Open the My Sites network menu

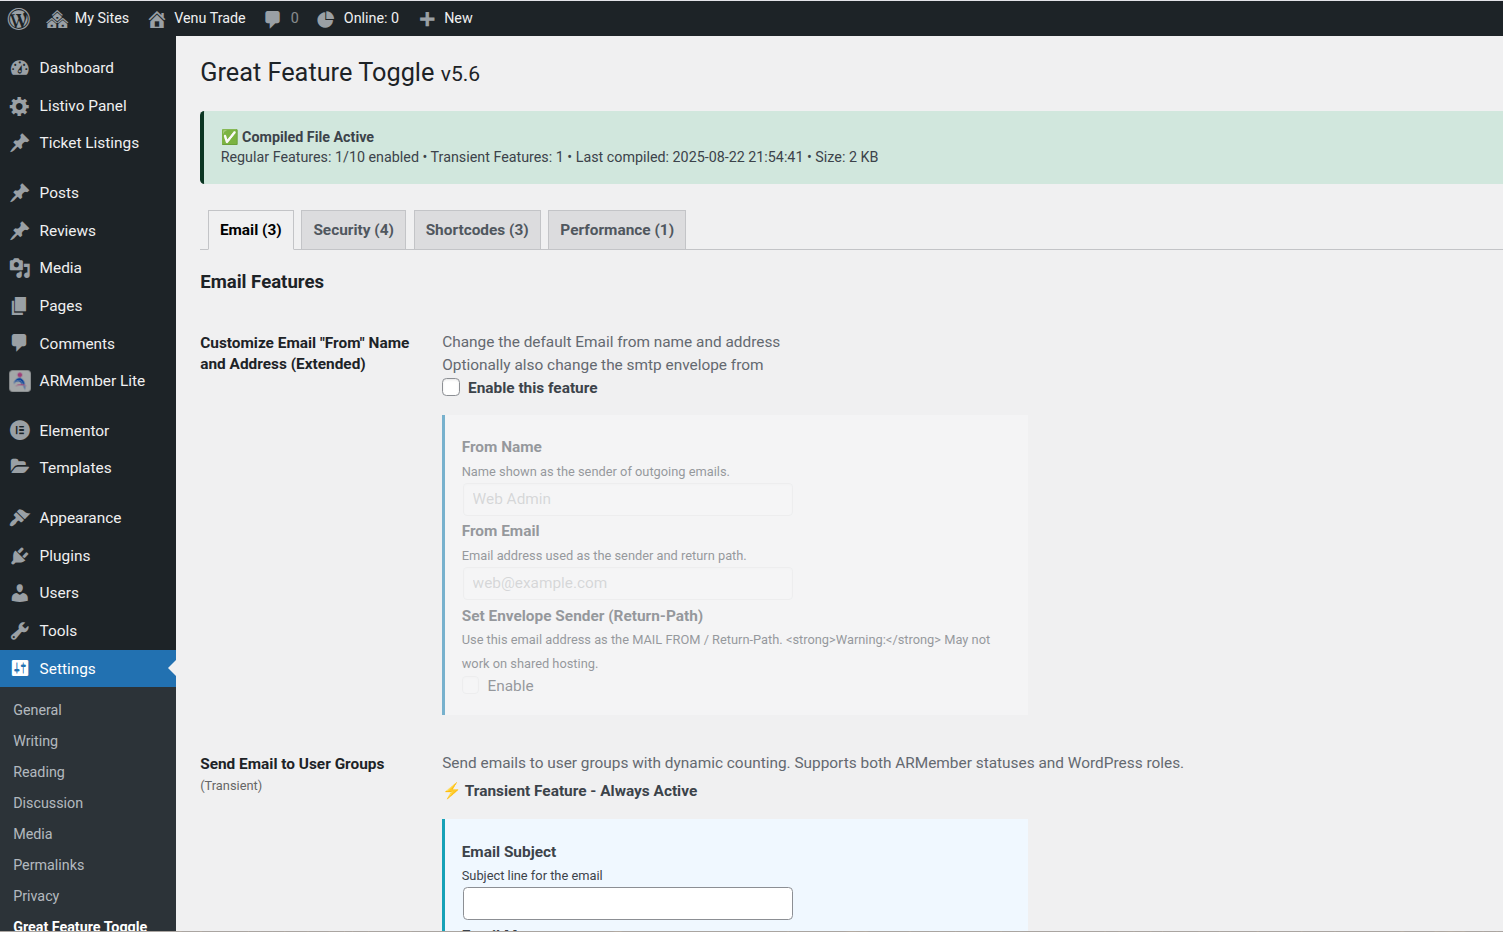(x=88, y=18)
